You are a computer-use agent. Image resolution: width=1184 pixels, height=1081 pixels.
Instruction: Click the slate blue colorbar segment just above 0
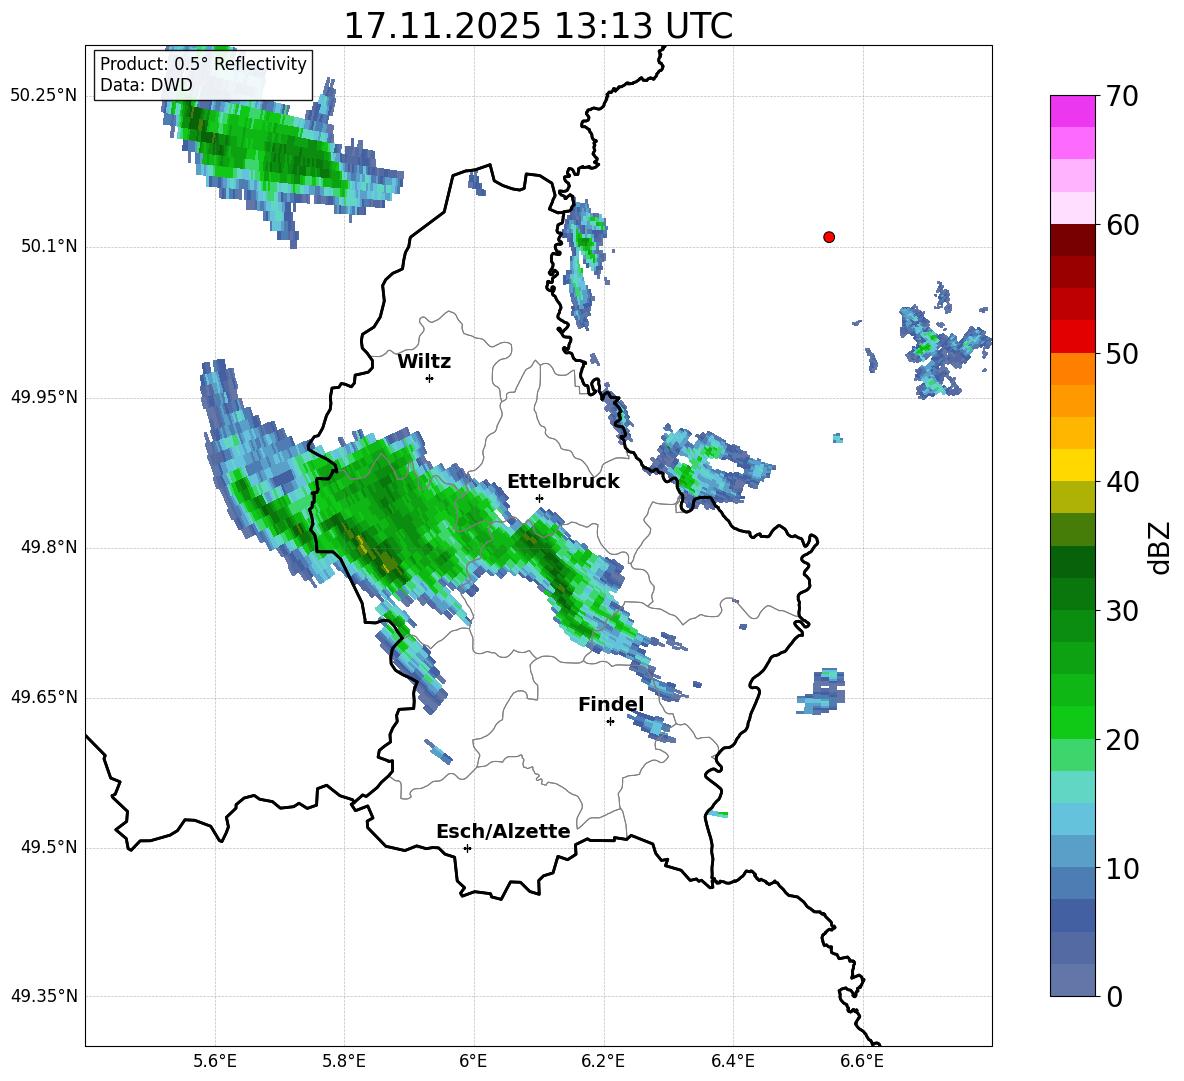pyautogui.click(x=1072, y=980)
